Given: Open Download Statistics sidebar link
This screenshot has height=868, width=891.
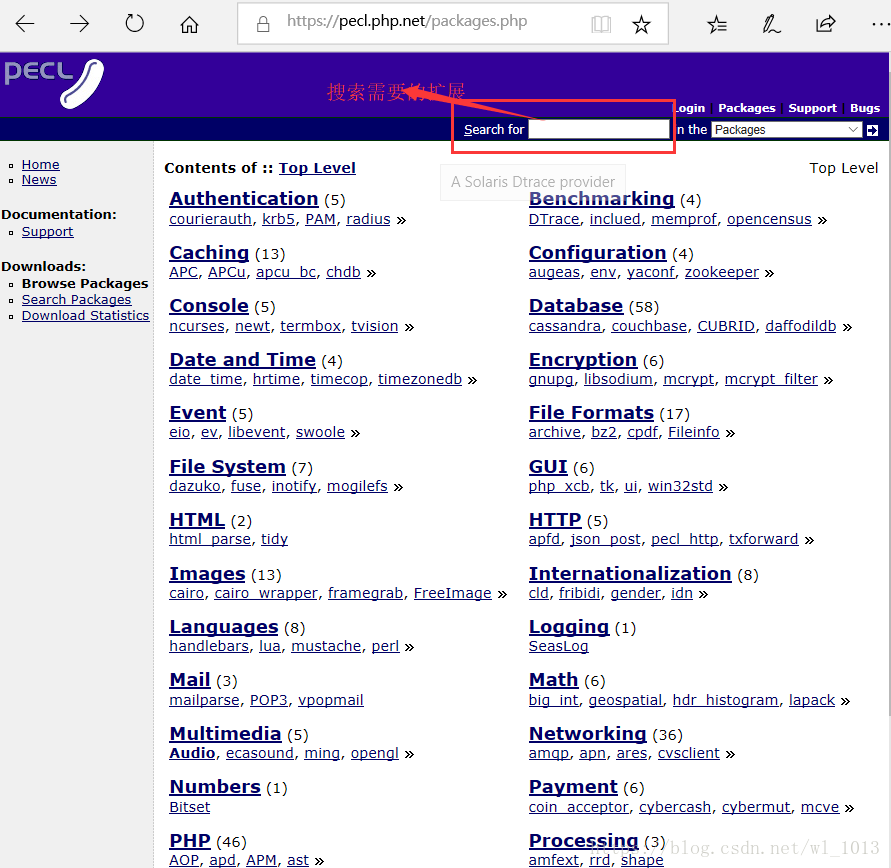Looking at the screenshot, I should [x=85, y=315].
